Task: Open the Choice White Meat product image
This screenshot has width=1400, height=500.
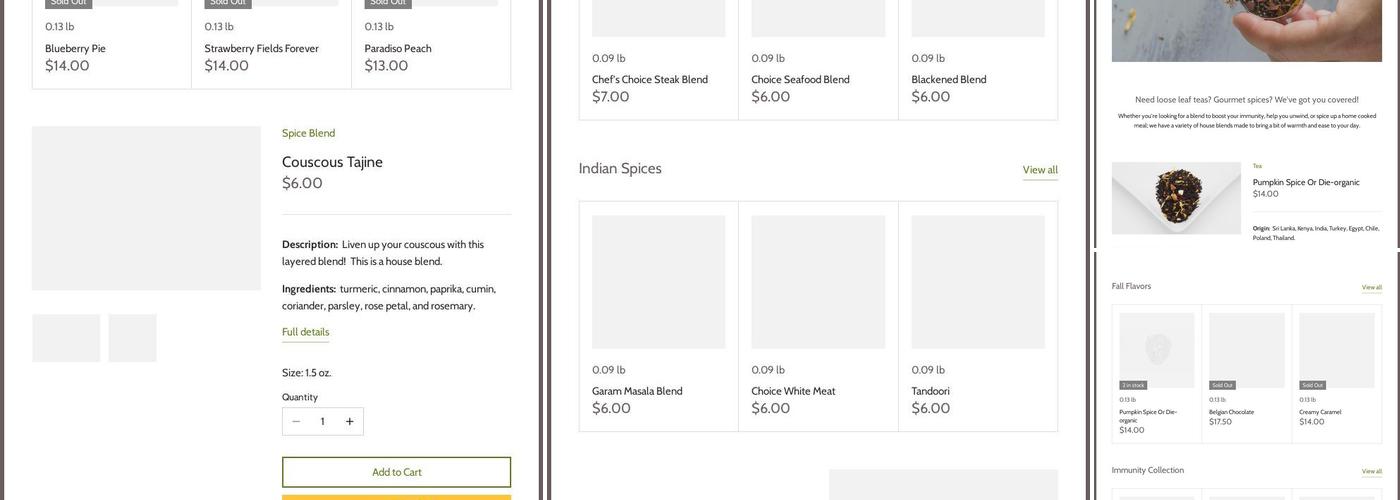Action: (818, 282)
